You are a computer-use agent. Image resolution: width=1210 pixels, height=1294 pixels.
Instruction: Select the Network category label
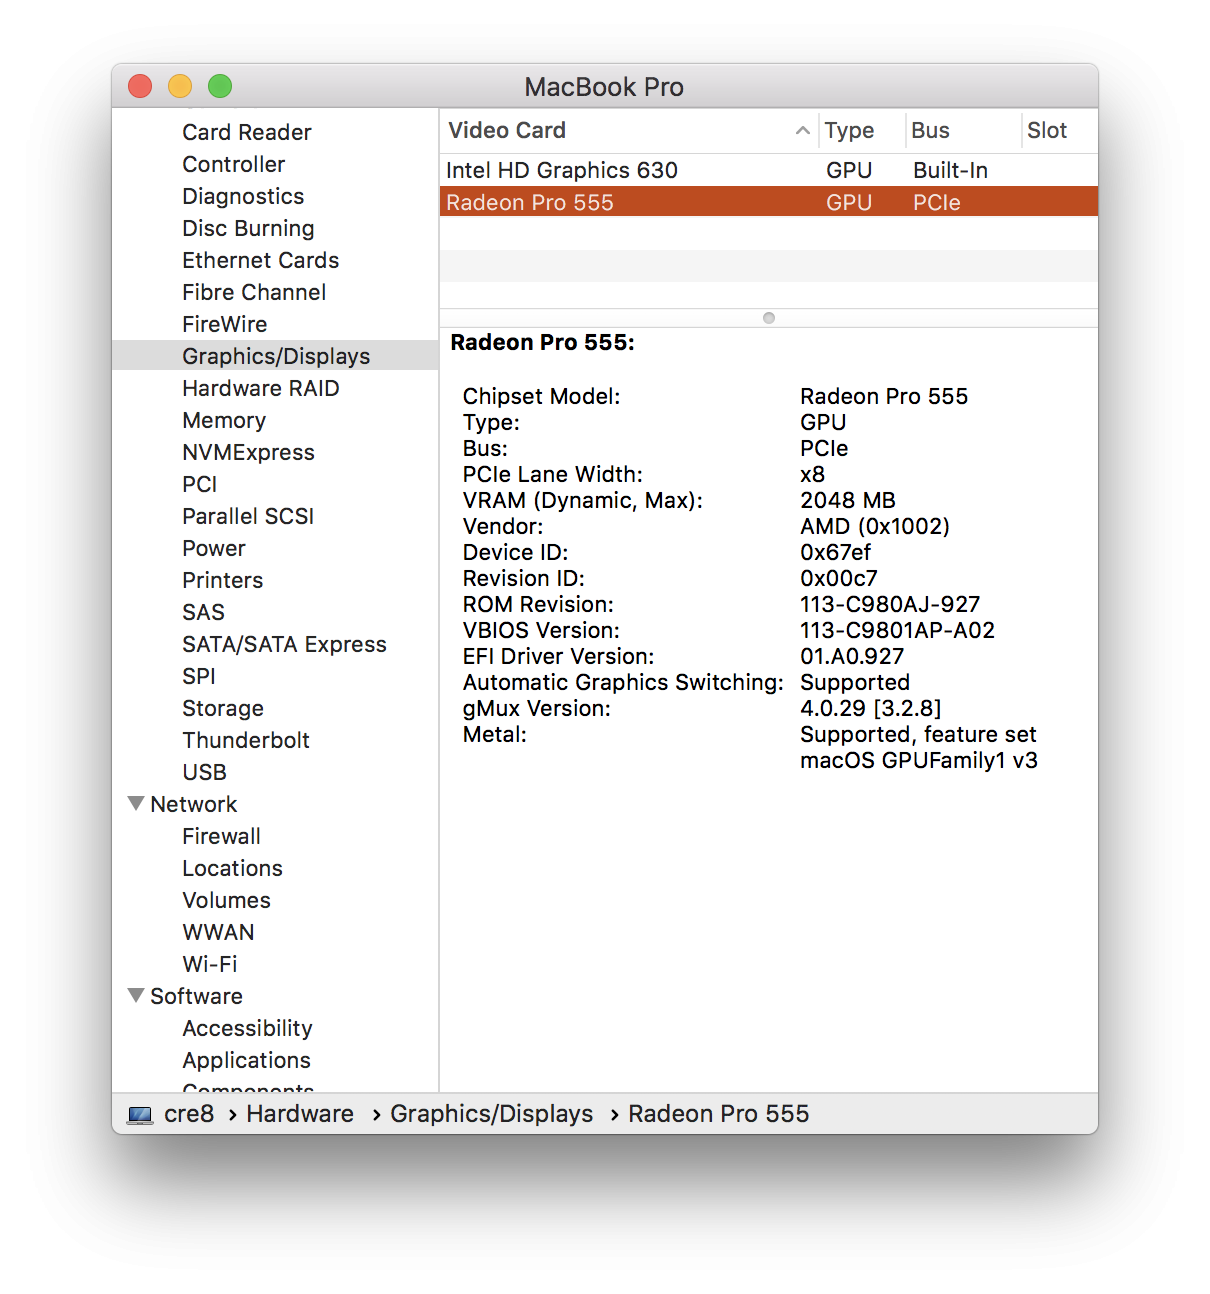point(194,804)
